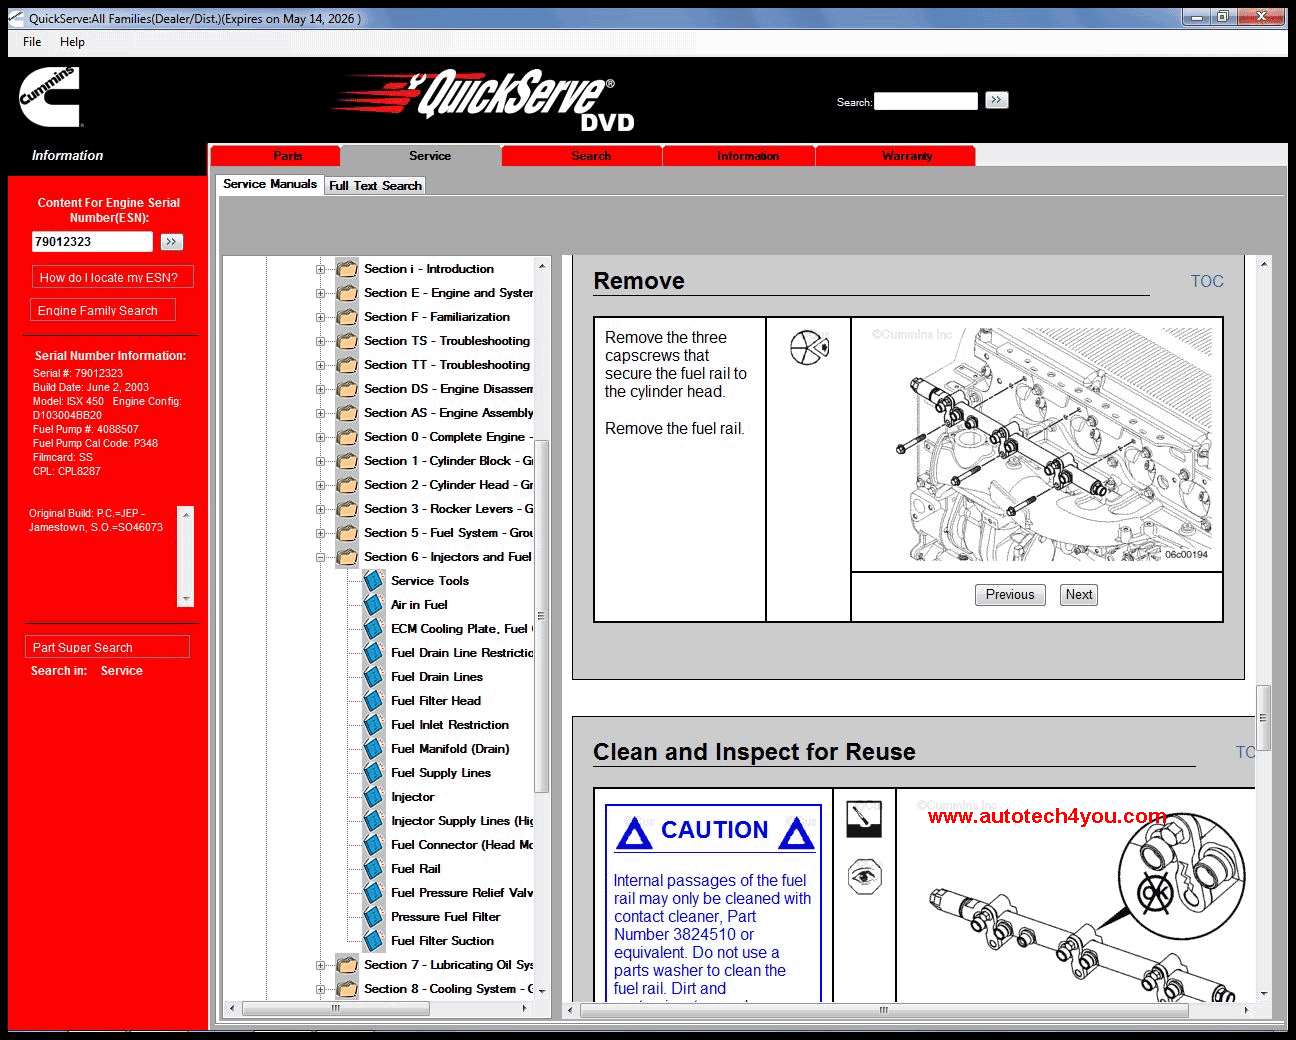The width and height of the screenshot is (1296, 1040).
Task: Select Section TT - Troubleshooting row
Action: pos(446,365)
